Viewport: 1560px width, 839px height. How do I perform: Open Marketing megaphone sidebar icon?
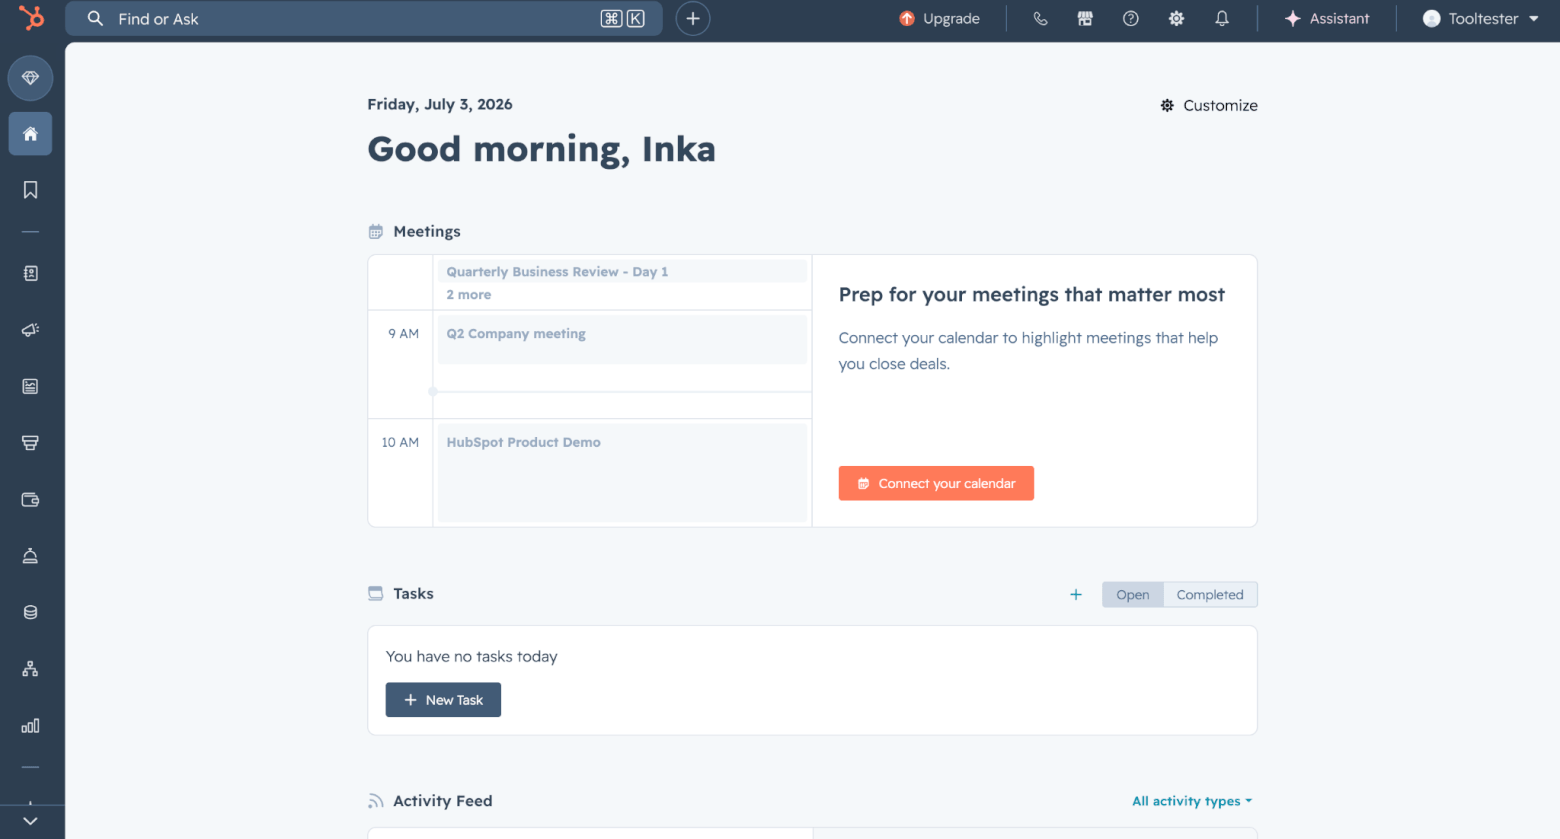(30, 330)
